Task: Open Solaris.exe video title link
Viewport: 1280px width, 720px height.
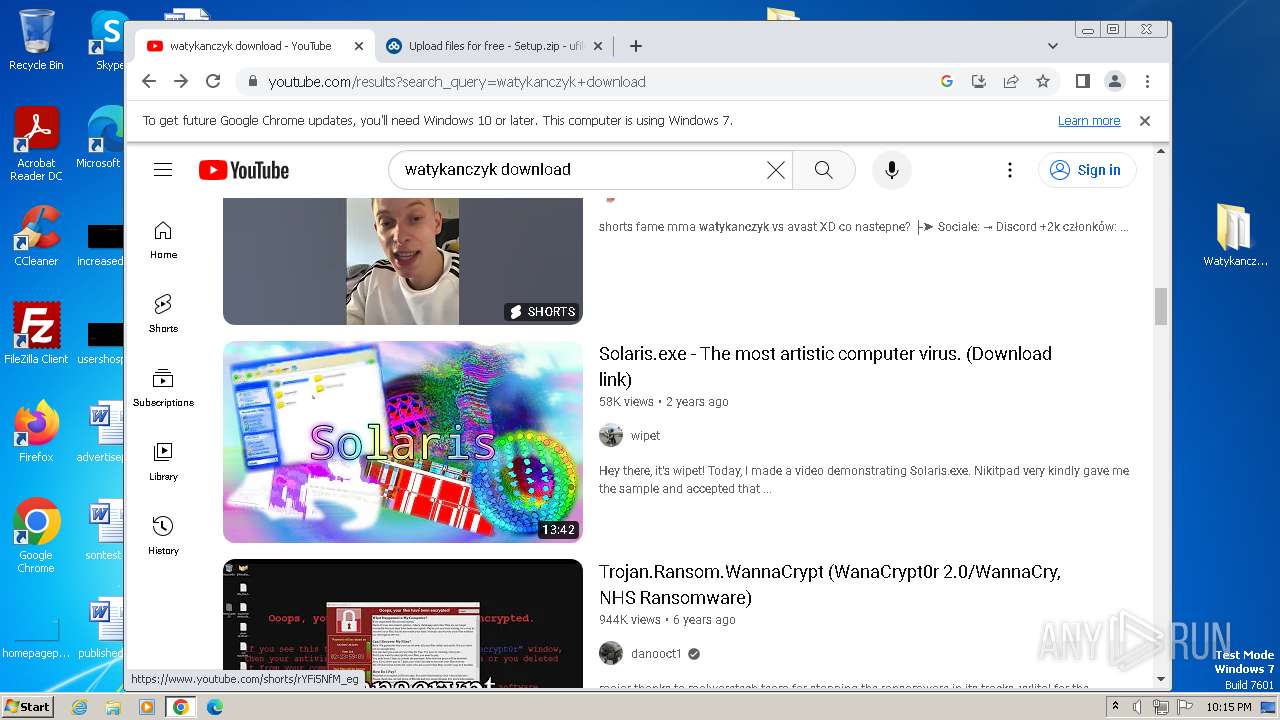Action: point(825,366)
